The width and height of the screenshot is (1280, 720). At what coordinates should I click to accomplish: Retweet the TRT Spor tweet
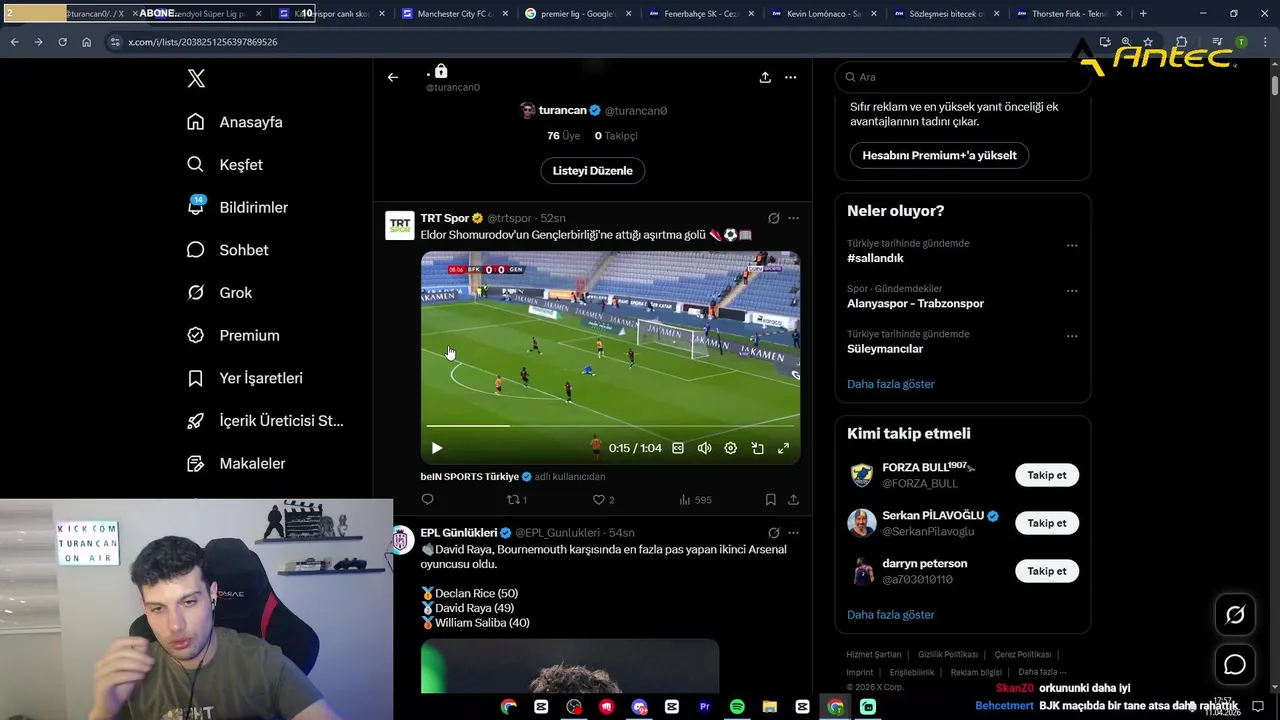(x=516, y=499)
